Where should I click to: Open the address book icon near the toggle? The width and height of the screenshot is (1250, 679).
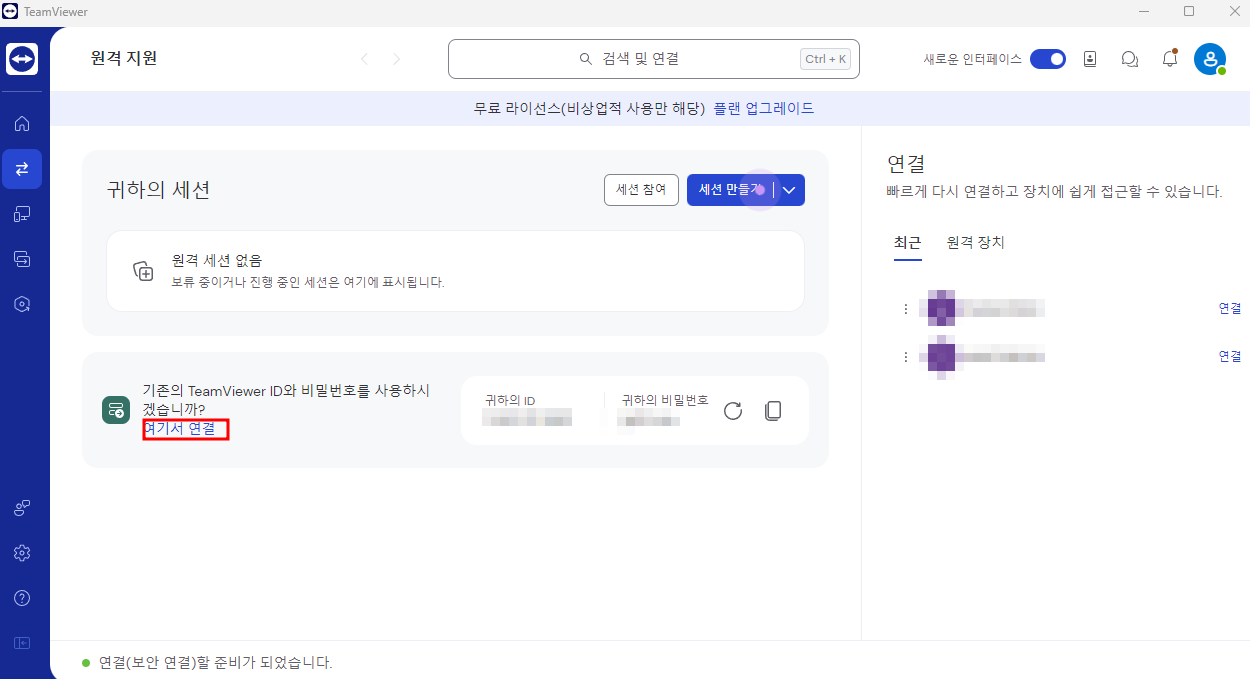1090,59
